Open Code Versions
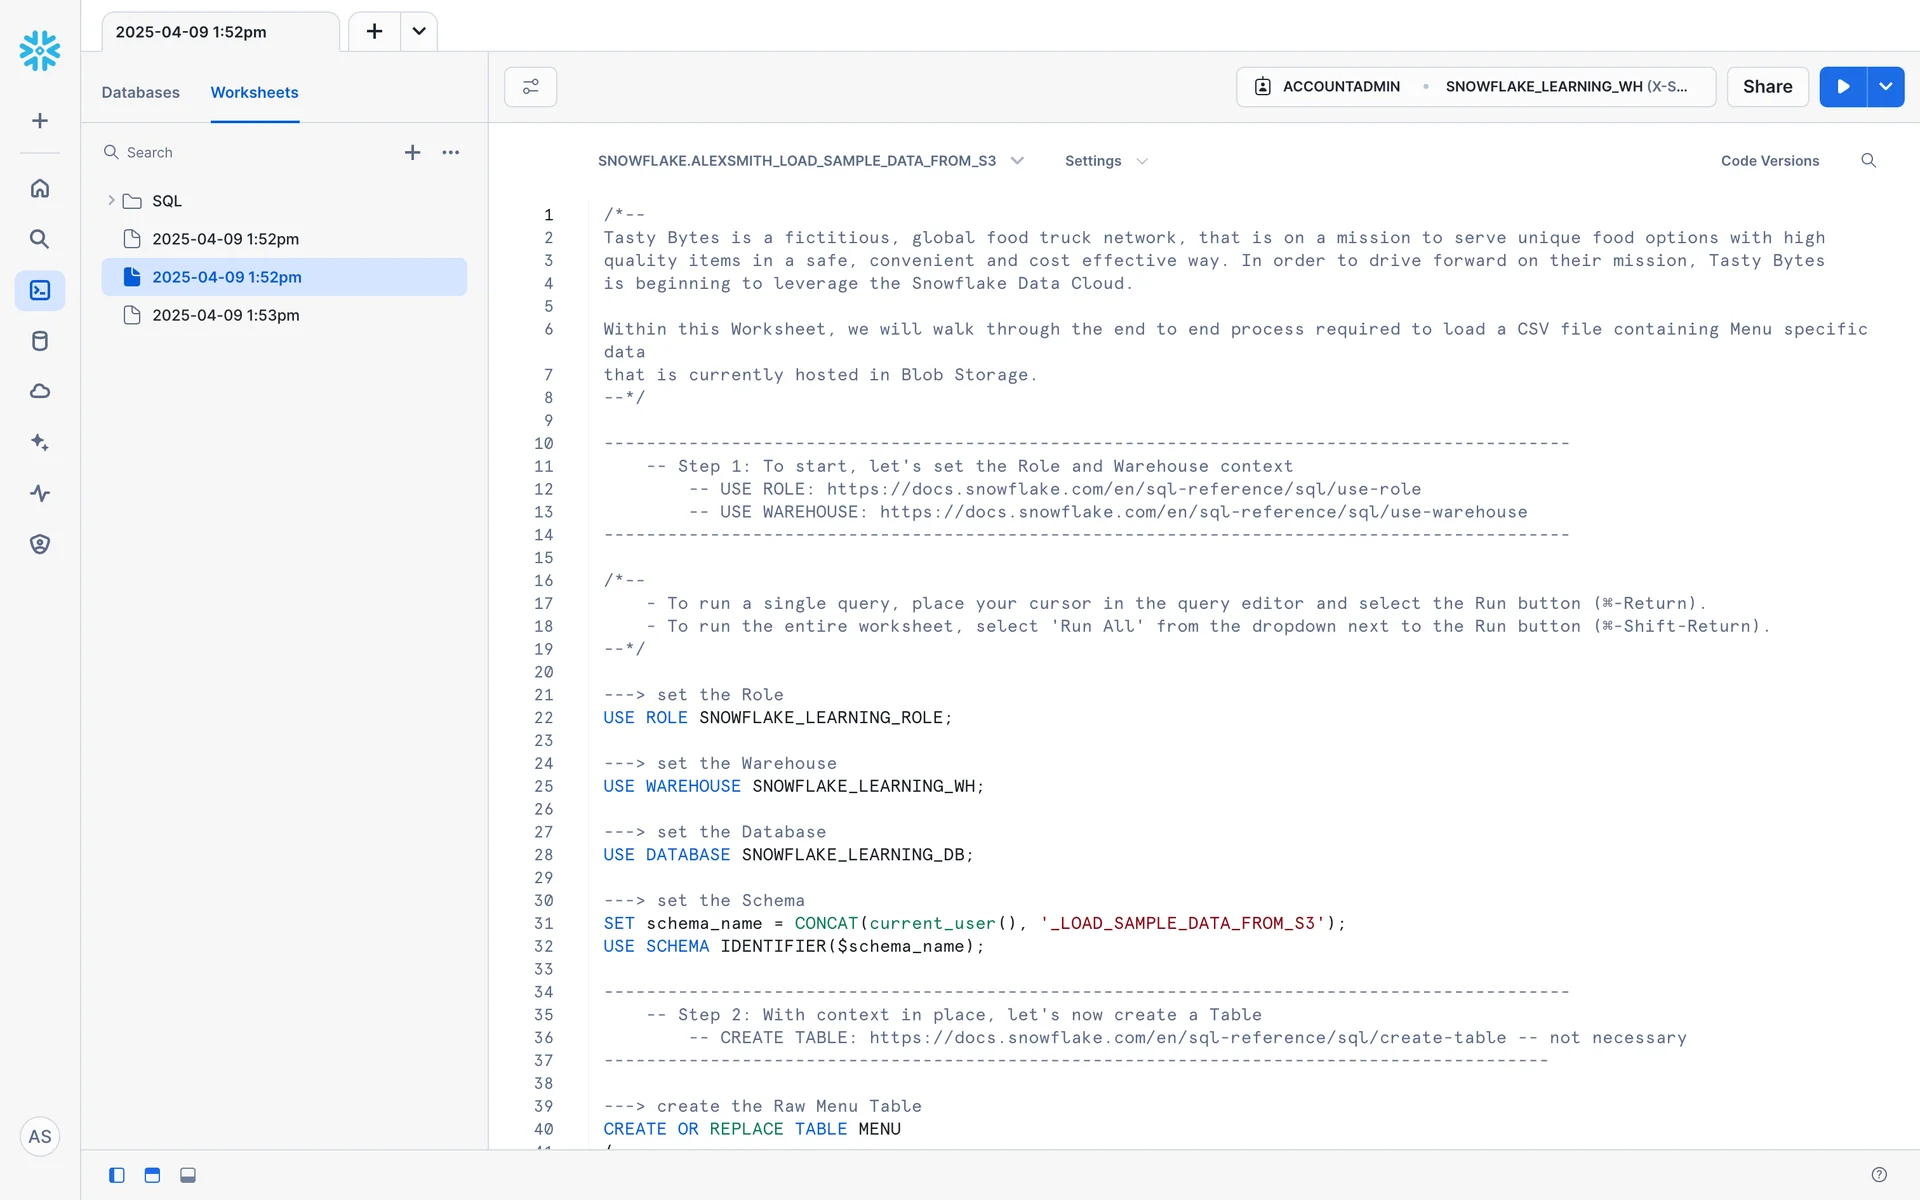This screenshot has height=1200, width=1920. pyautogui.click(x=1769, y=161)
